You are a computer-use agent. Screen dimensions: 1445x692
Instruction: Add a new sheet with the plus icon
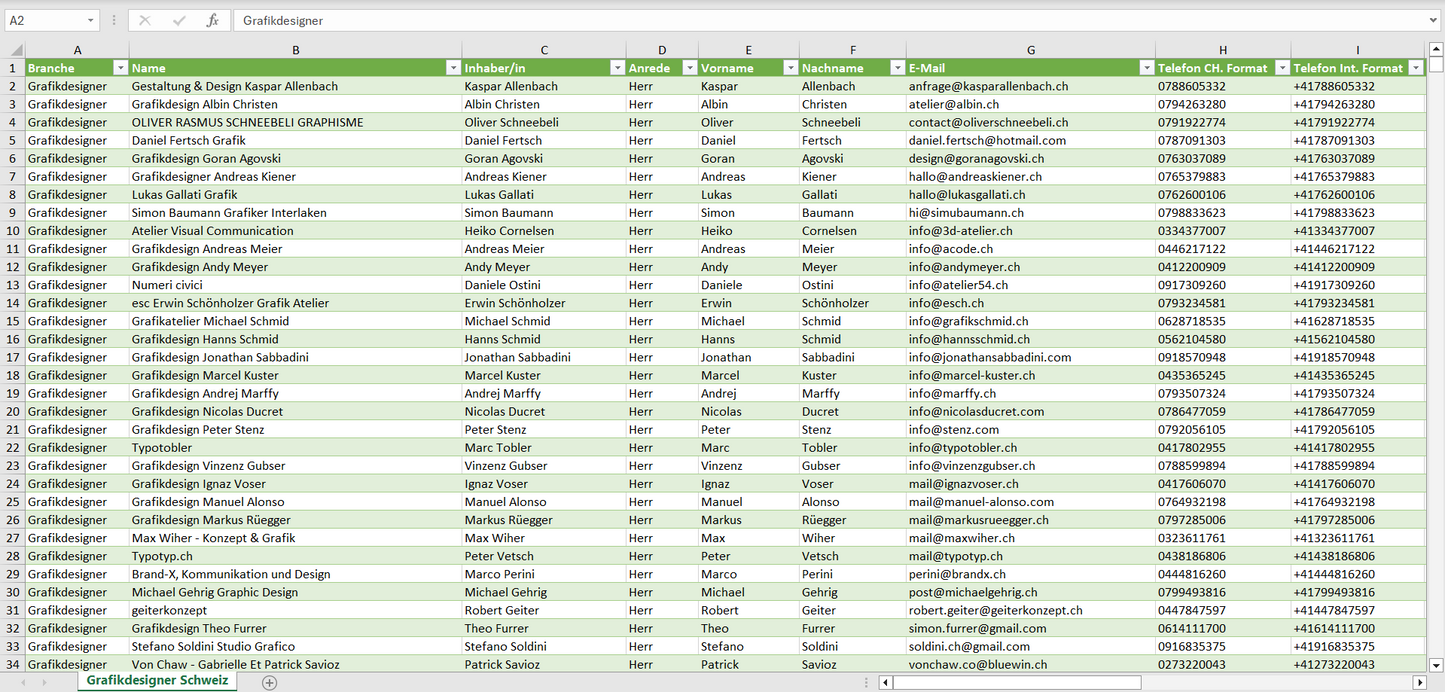(269, 682)
